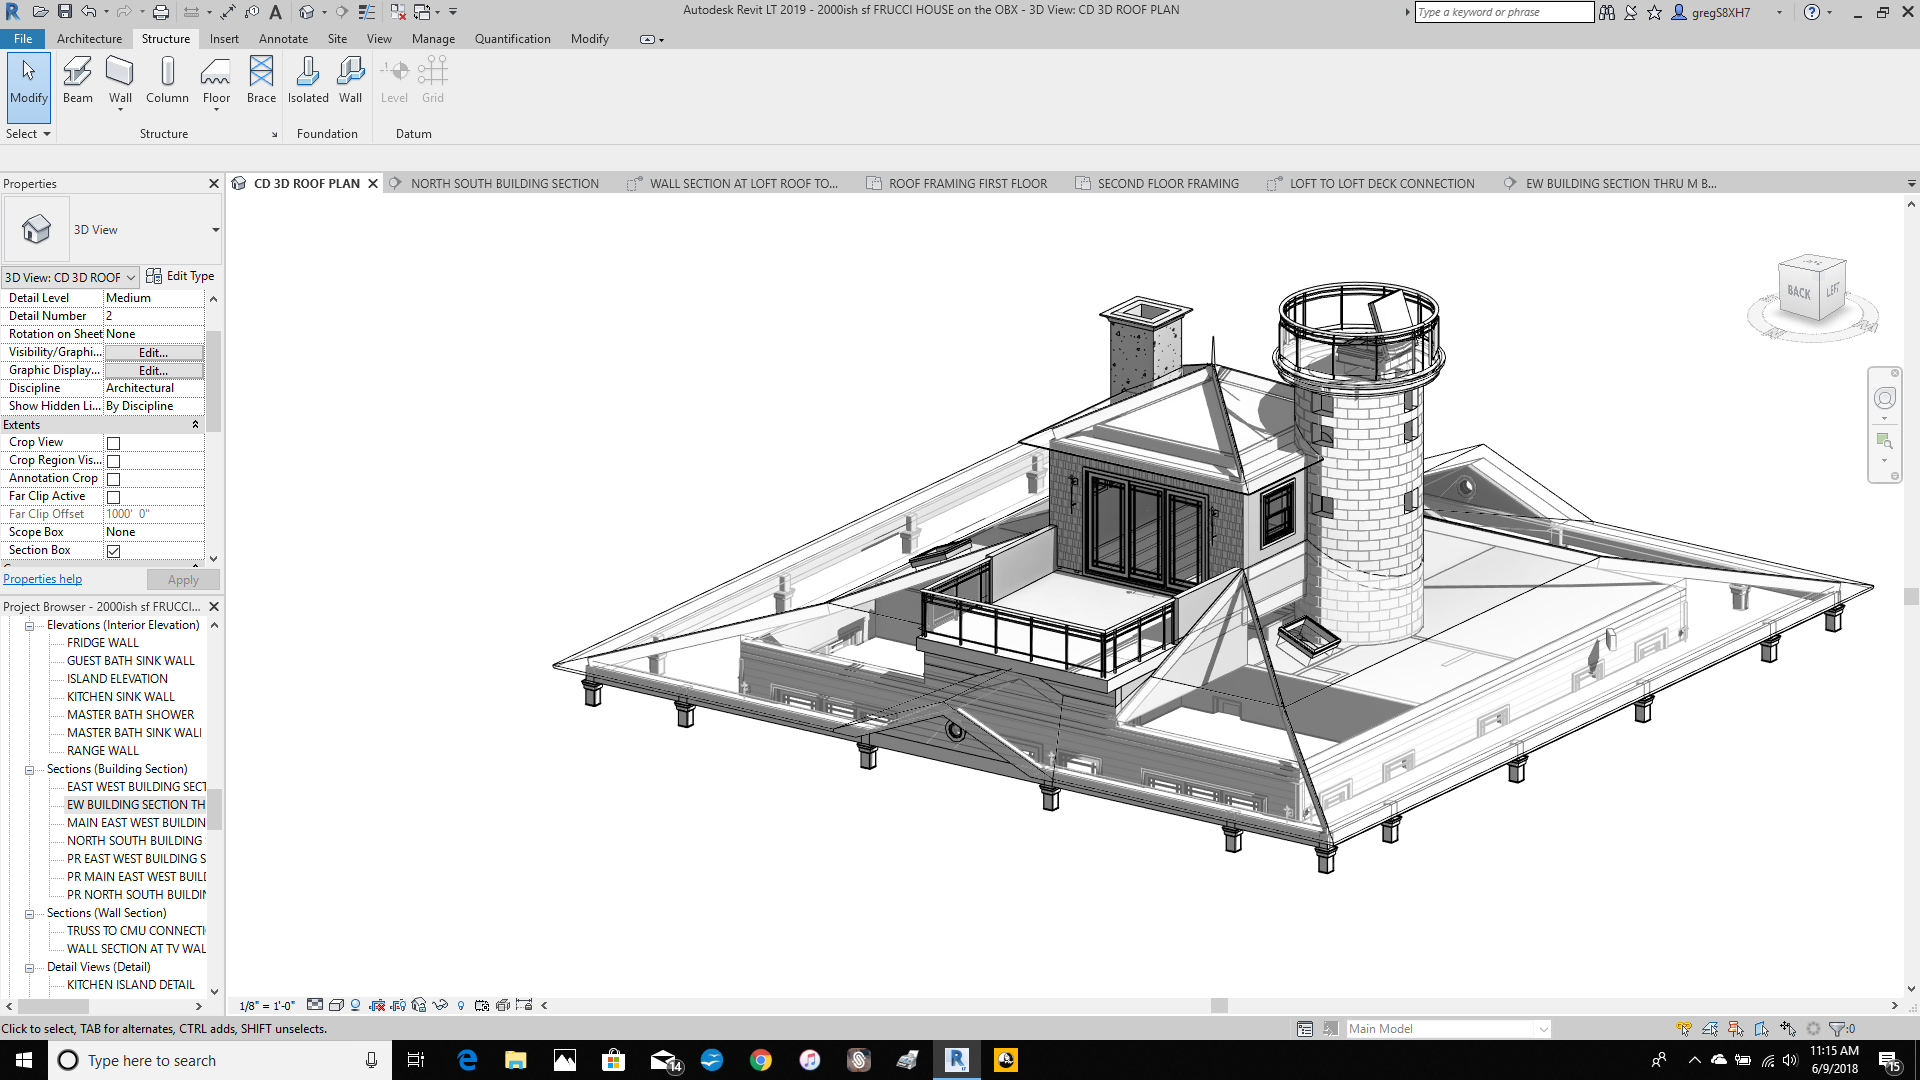Open the Detail Level control
This screenshot has height=1080, width=1920.
pos(315,1005)
